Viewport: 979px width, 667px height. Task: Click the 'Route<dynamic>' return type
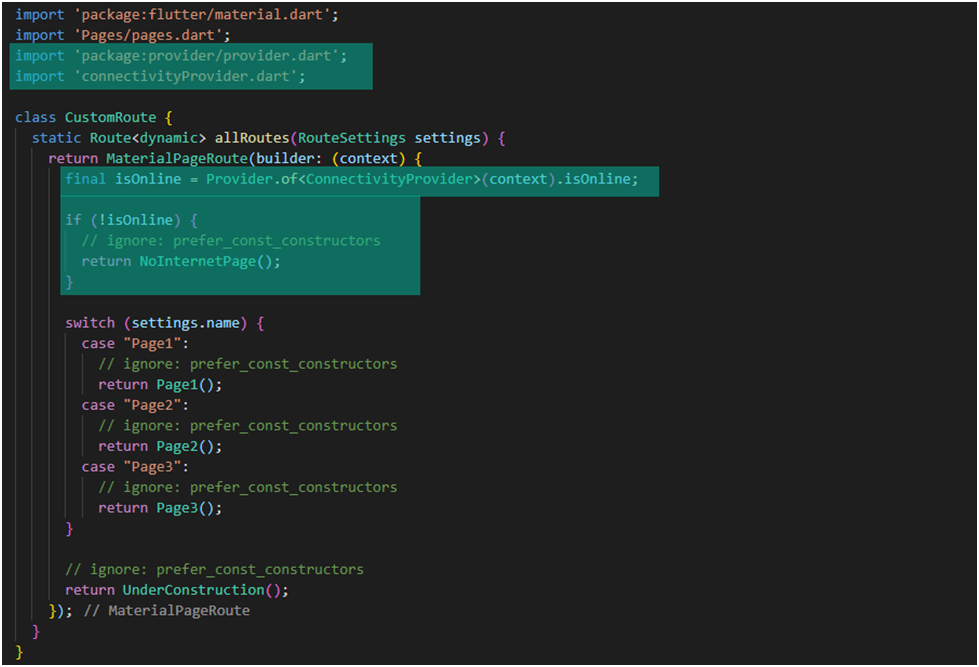point(148,138)
